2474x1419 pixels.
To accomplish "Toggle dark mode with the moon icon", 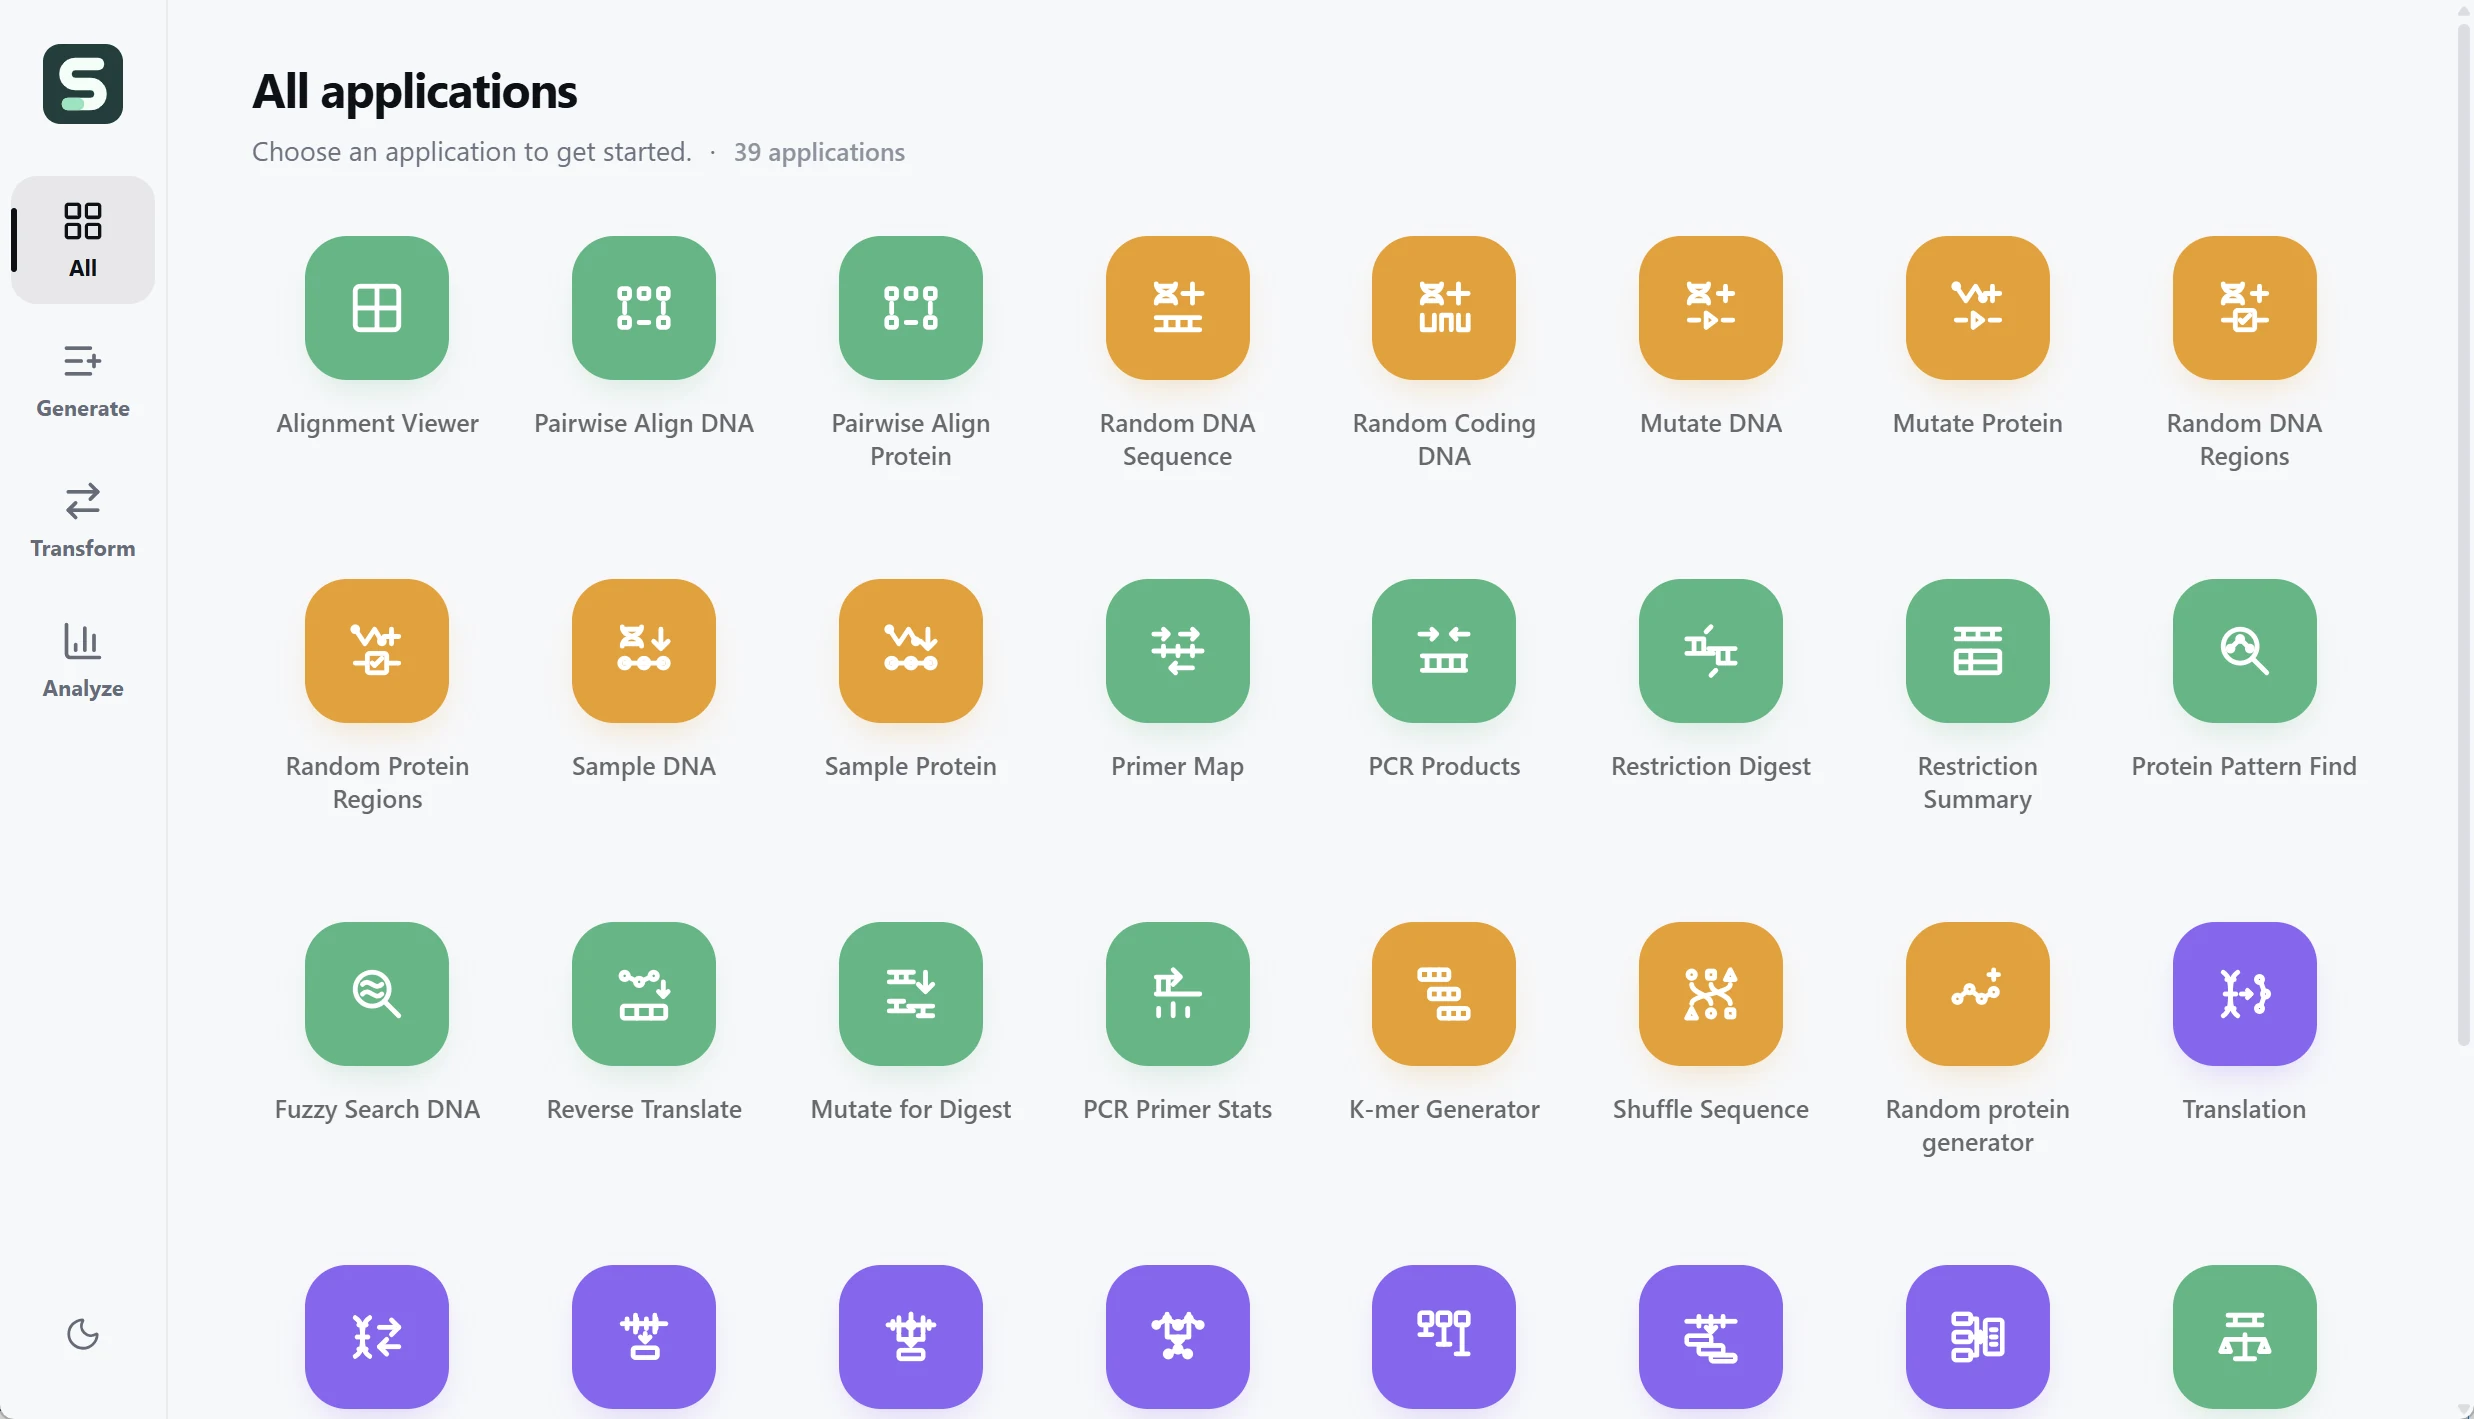I will (83, 1334).
